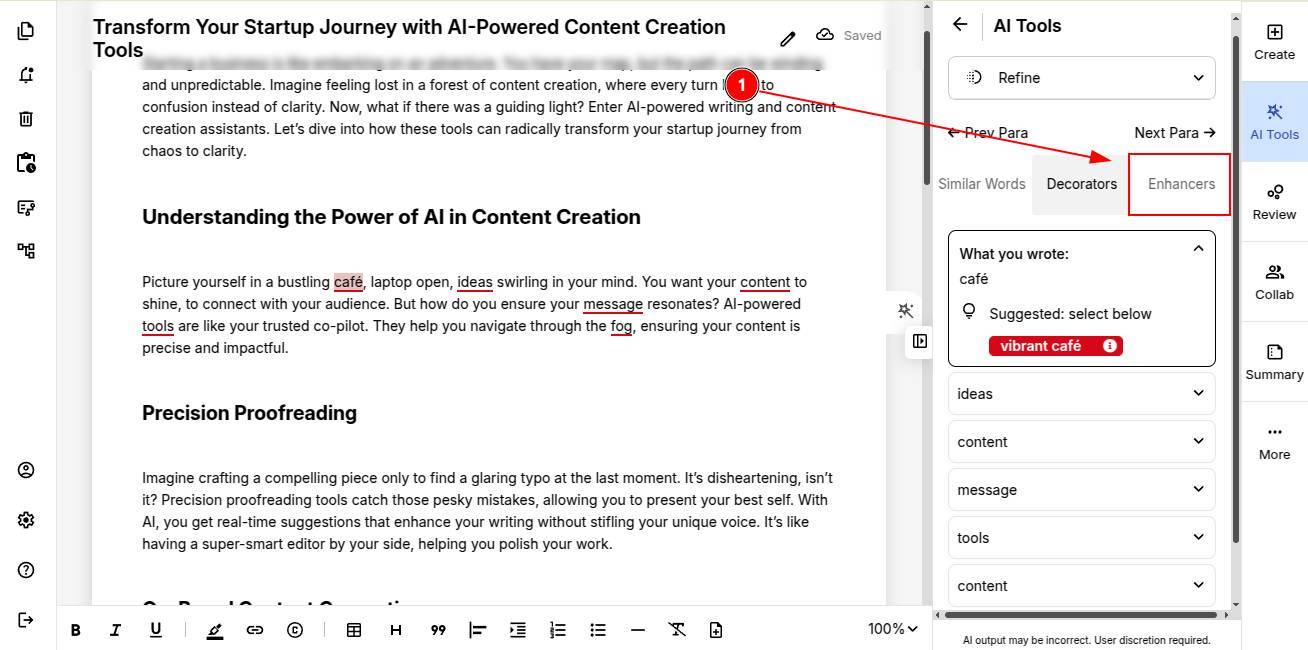Insert a blockquote using the quote icon
Image resolution: width=1308 pixels, height=650 pixels.
[437, 630]
